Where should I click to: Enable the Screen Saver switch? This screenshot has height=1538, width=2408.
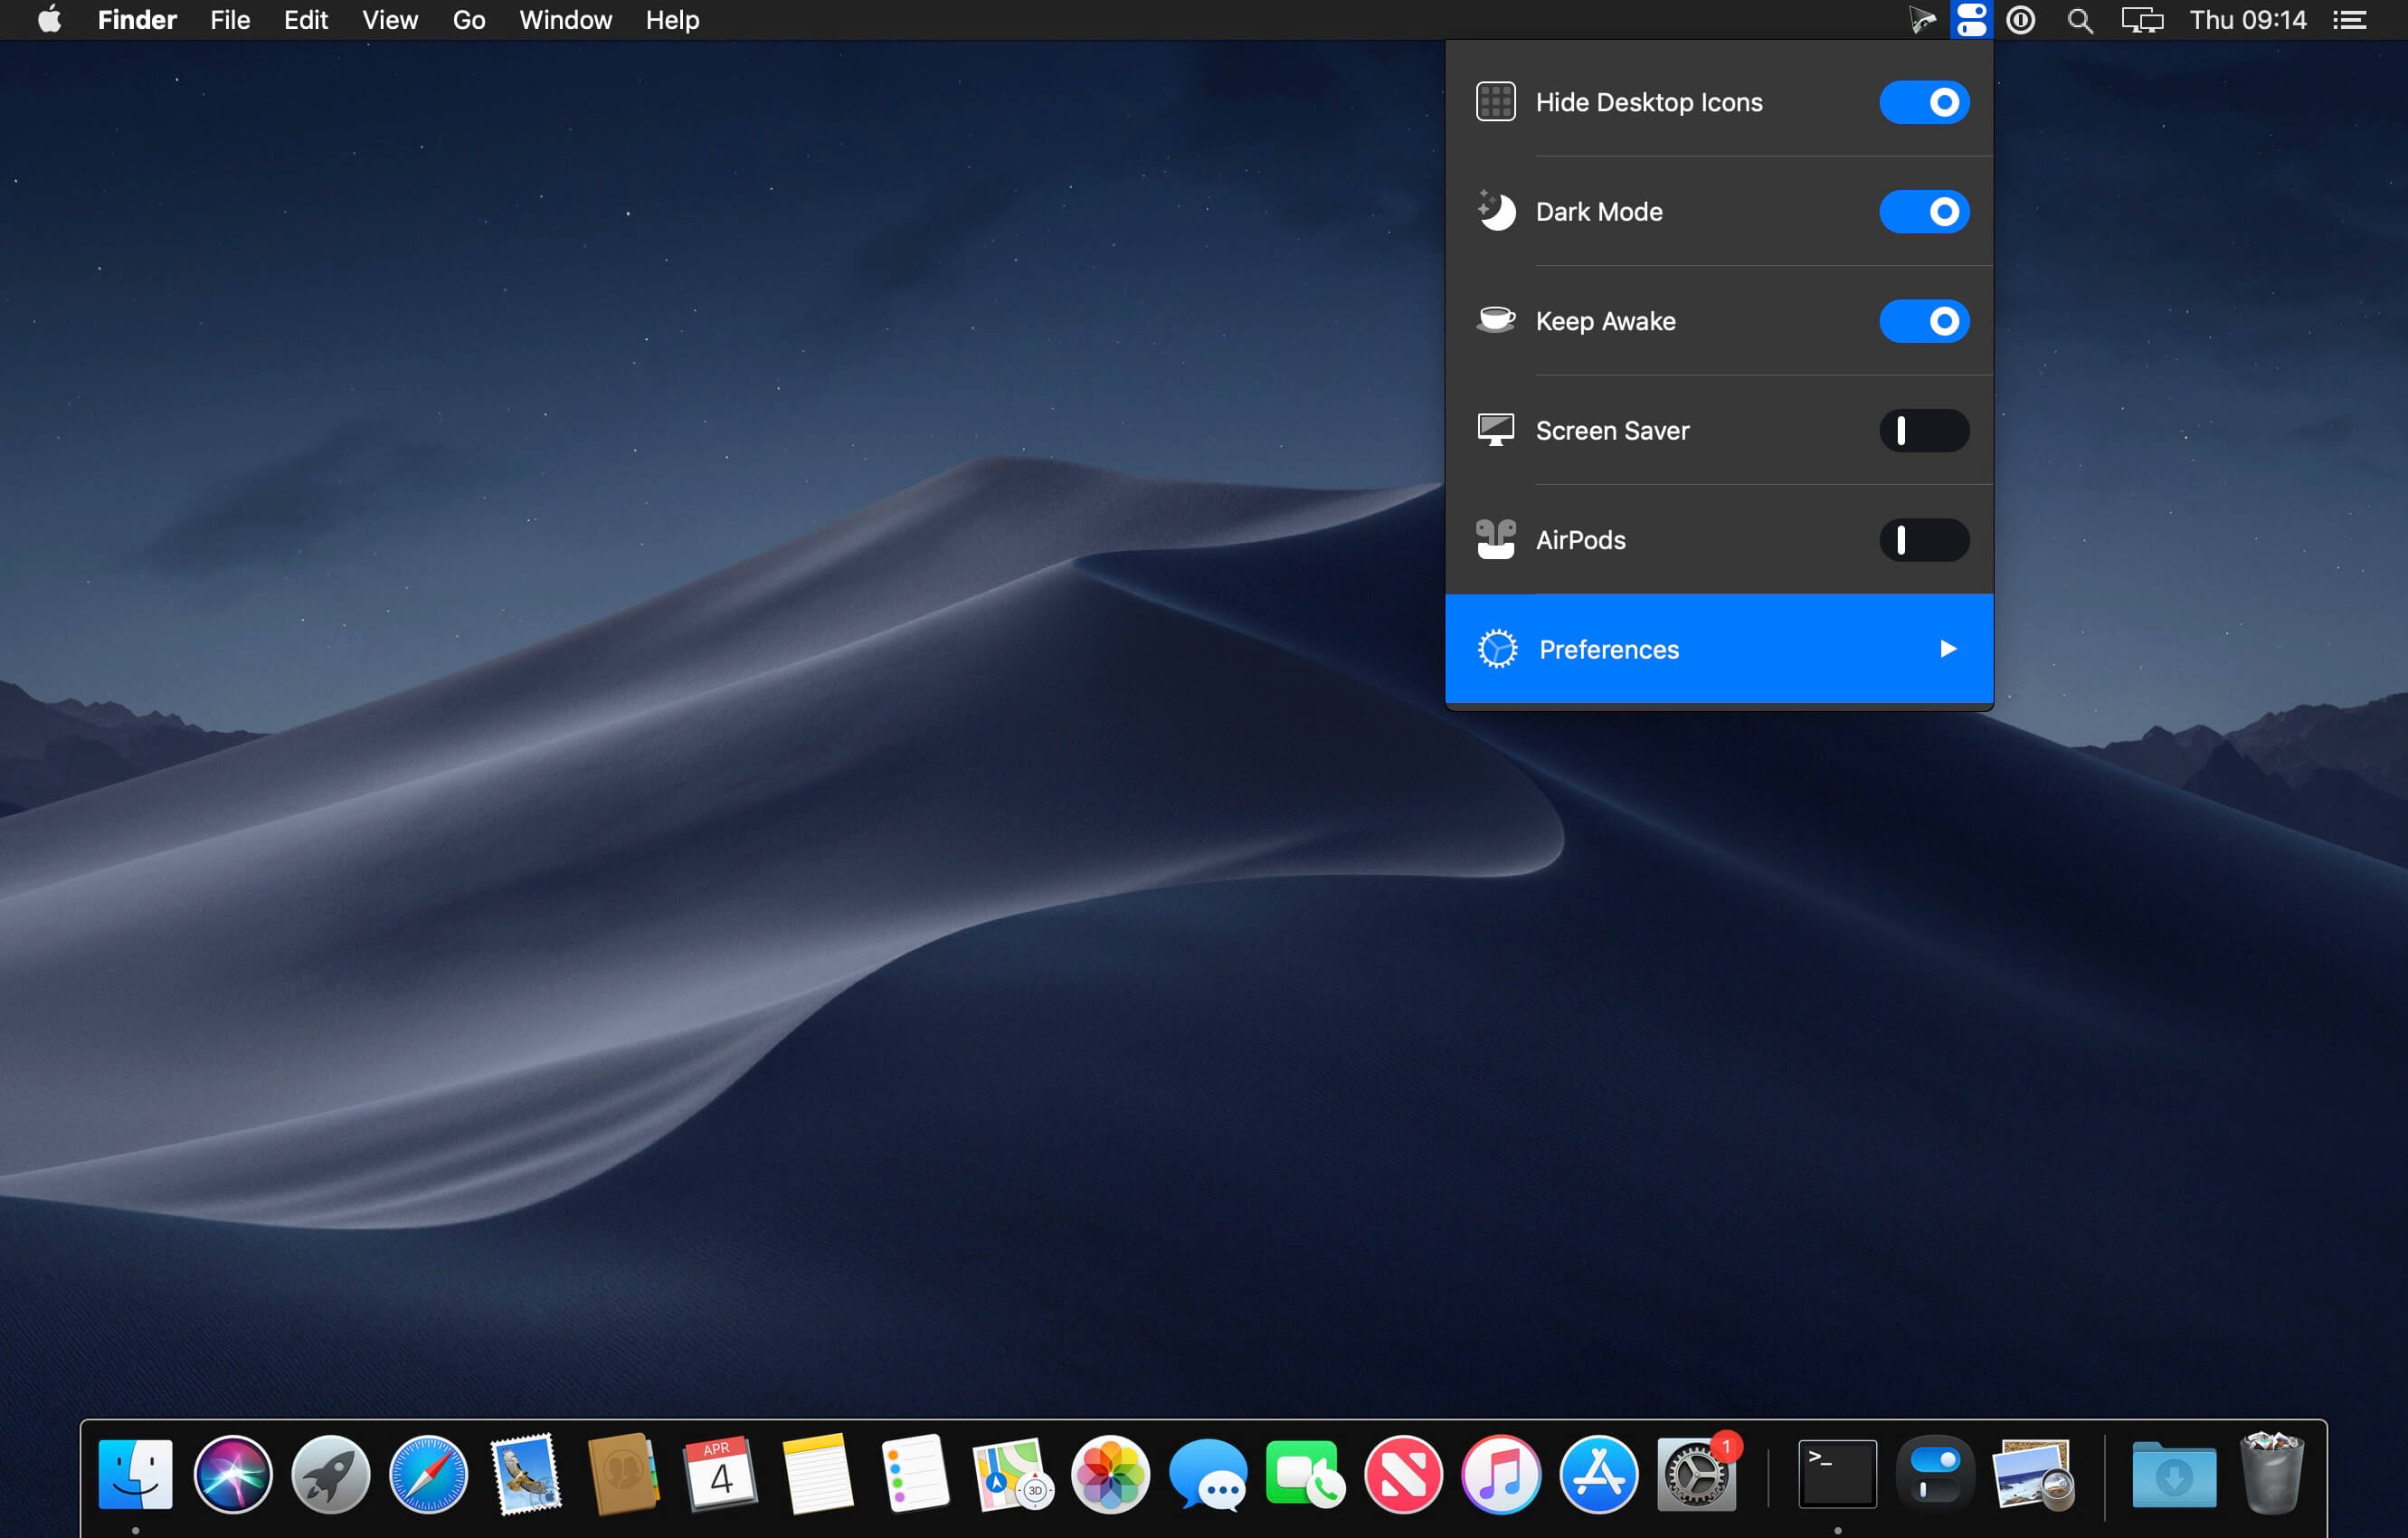pyautogui.click(x=1923, y=431)
